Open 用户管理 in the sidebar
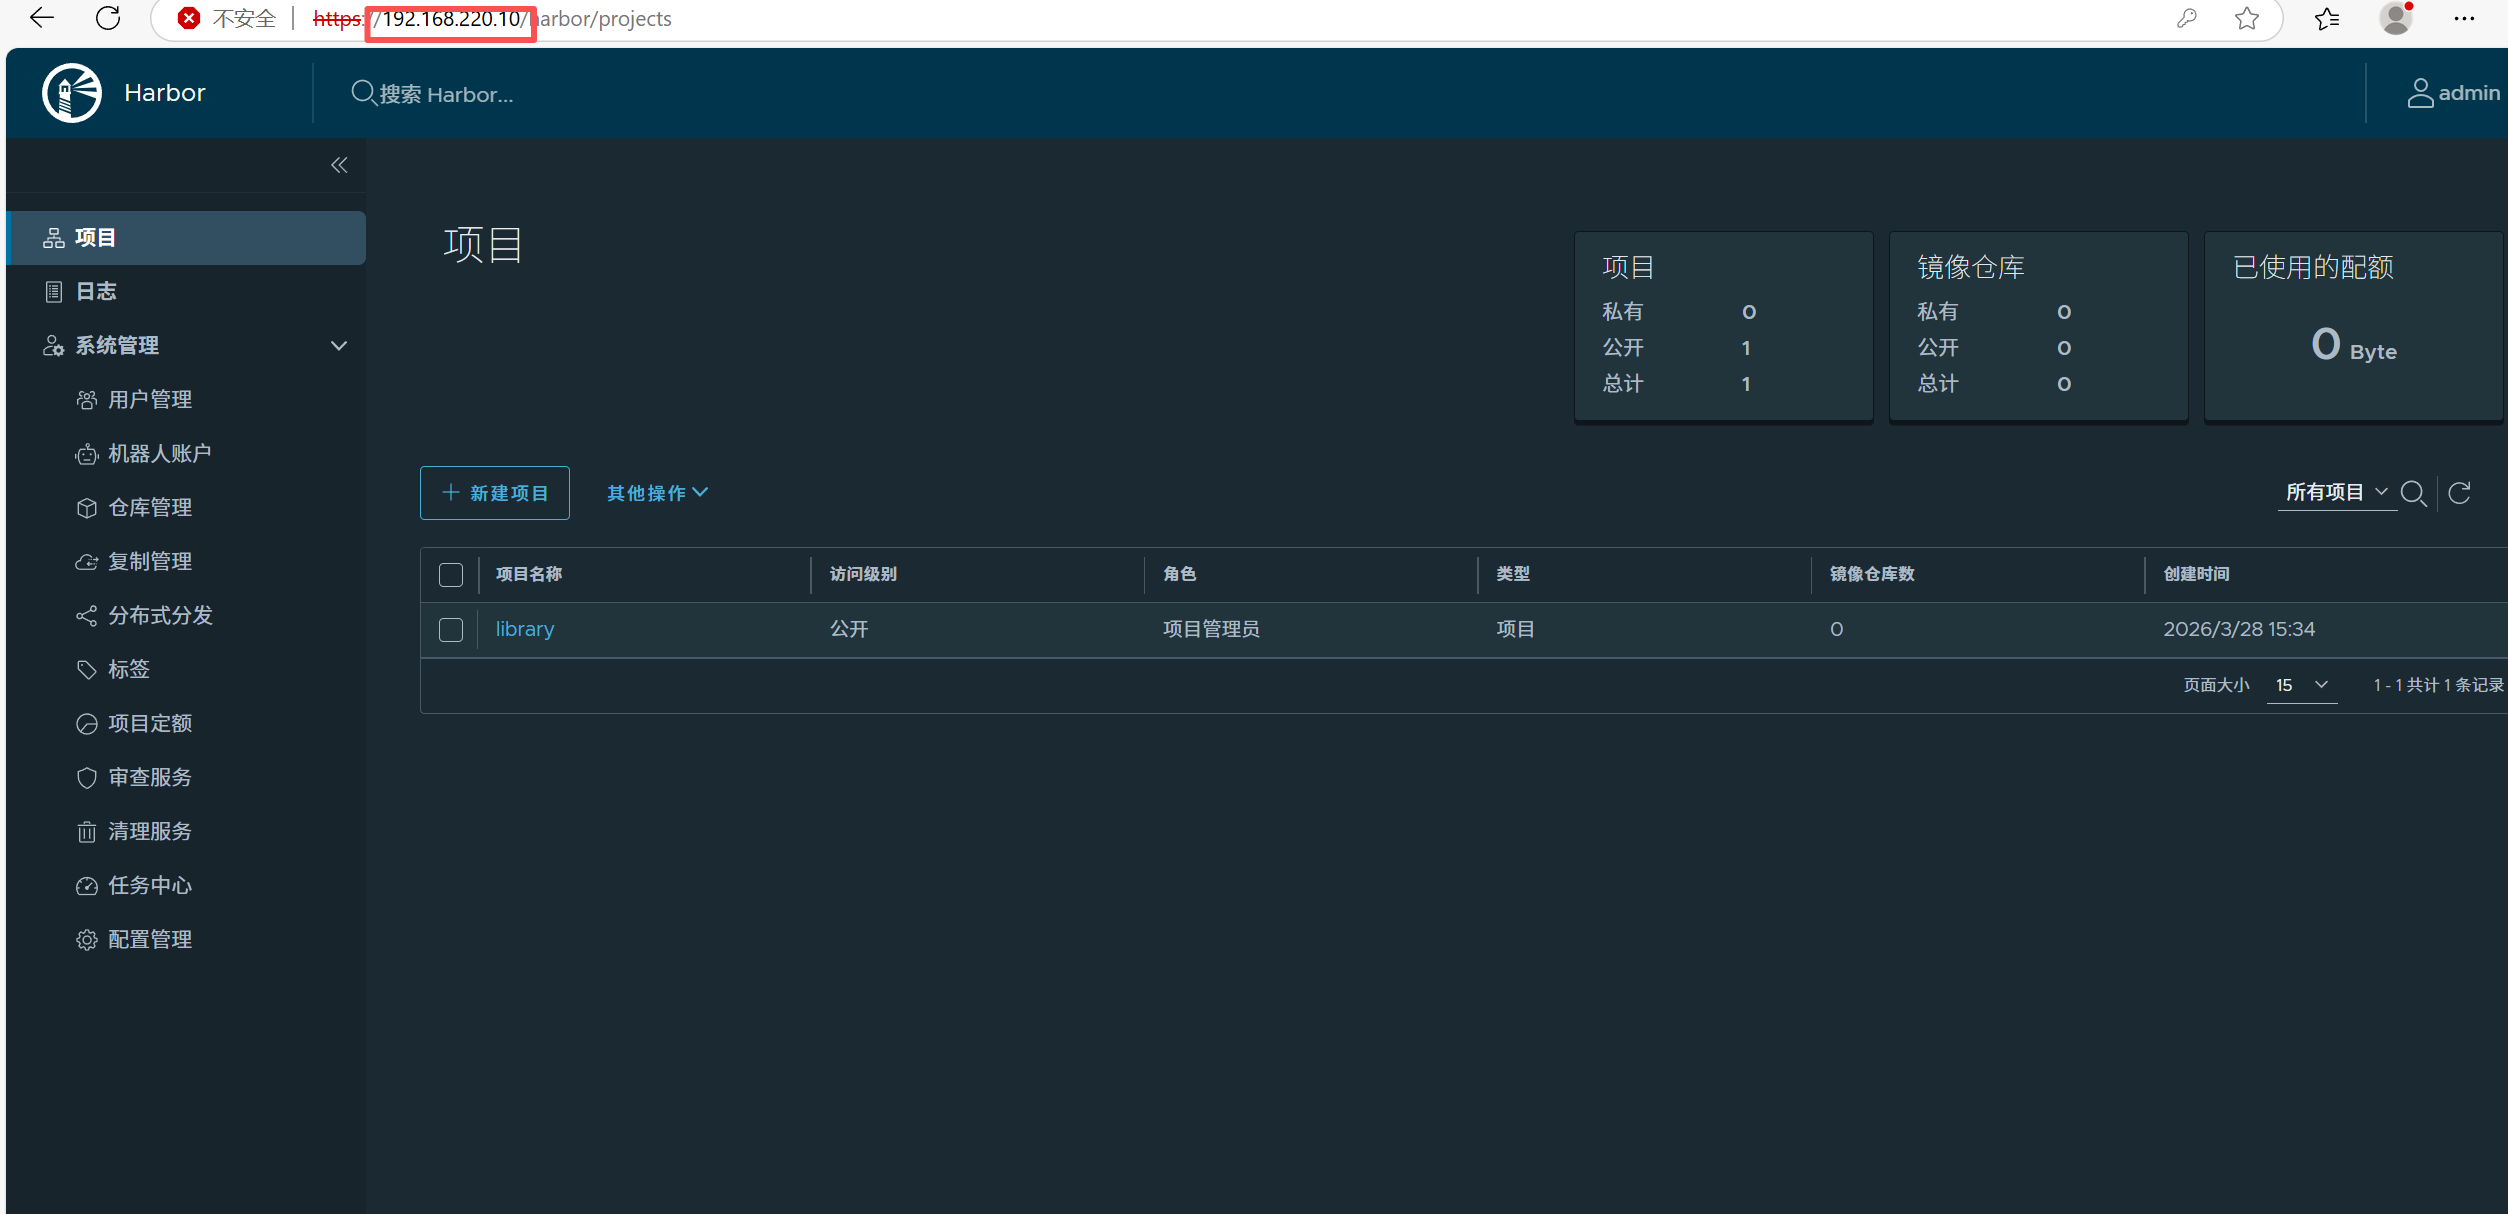 [x=150, y=400]
